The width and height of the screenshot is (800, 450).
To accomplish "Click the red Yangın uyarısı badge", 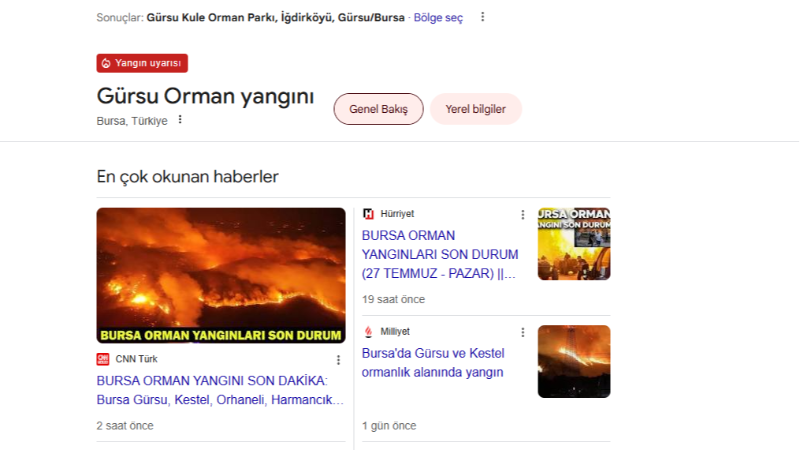I will point(142,63).
